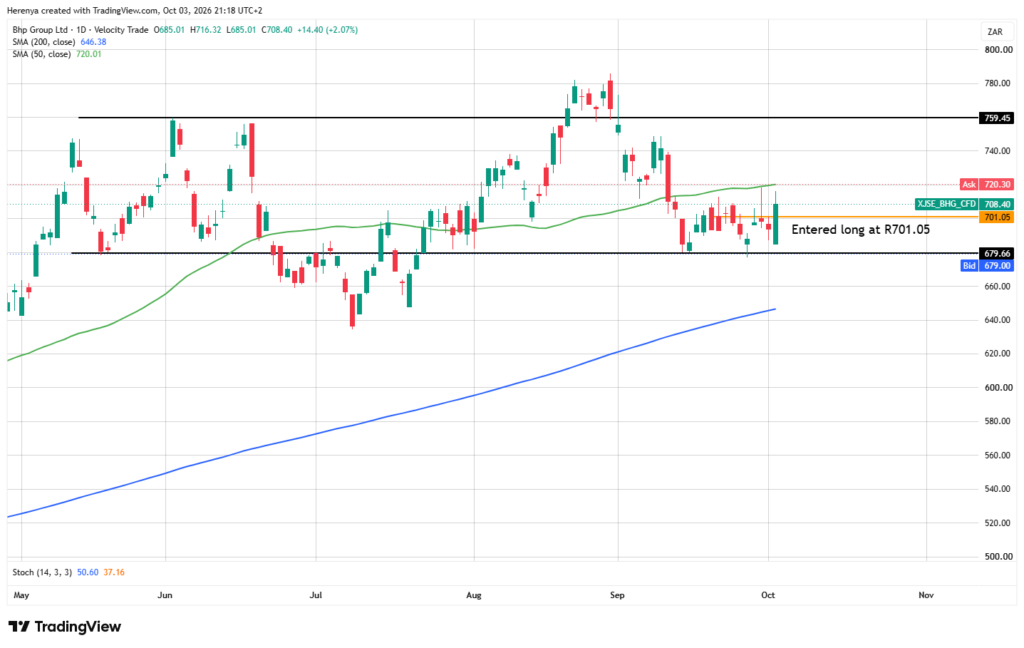The height and width of the screenshot is (648, 1024).
Task: Click the 780.00 price axis label
Action: (x=998, y=84)
